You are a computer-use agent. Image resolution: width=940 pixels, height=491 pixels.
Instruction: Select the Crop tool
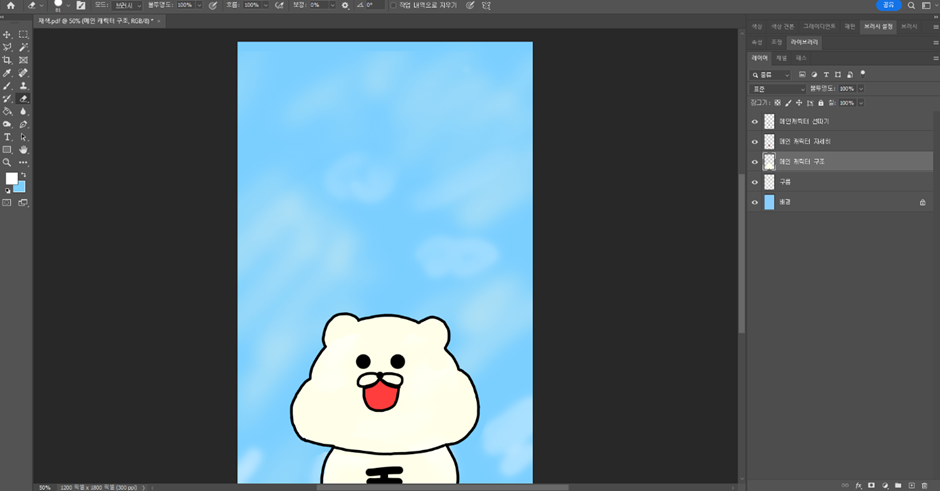click(7, 60)
